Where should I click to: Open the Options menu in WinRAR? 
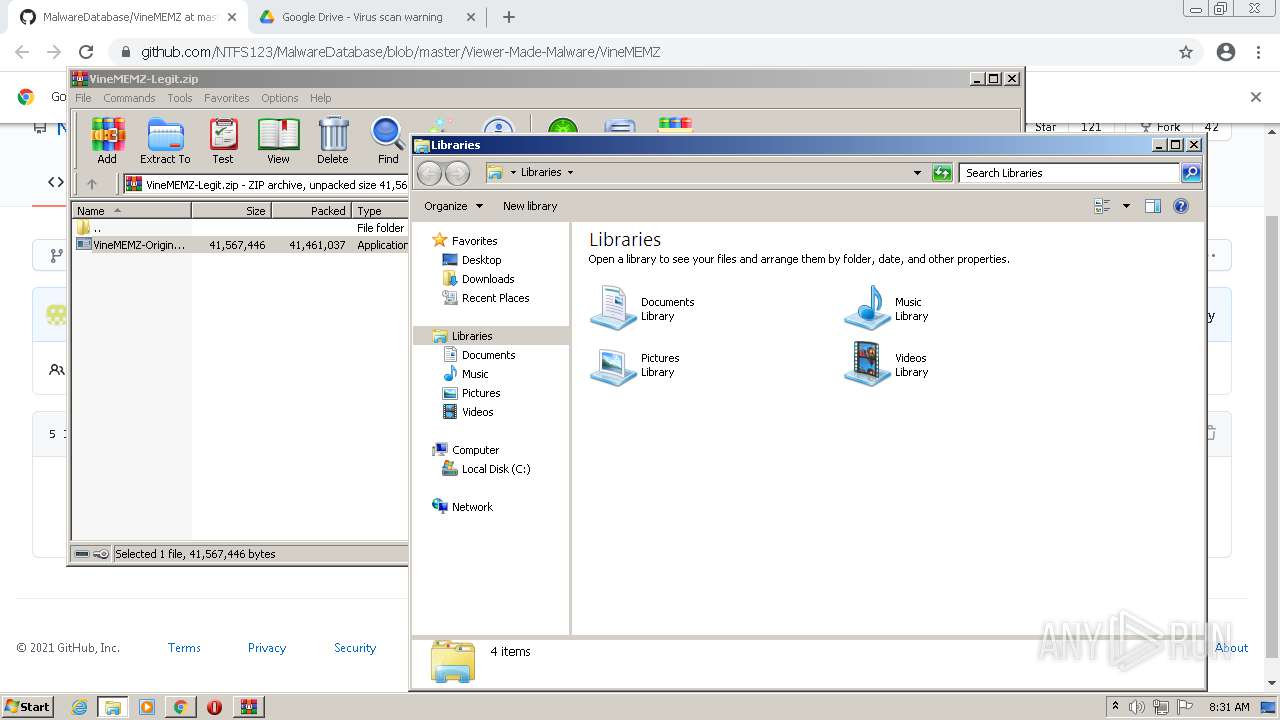(x=280, y=98)
